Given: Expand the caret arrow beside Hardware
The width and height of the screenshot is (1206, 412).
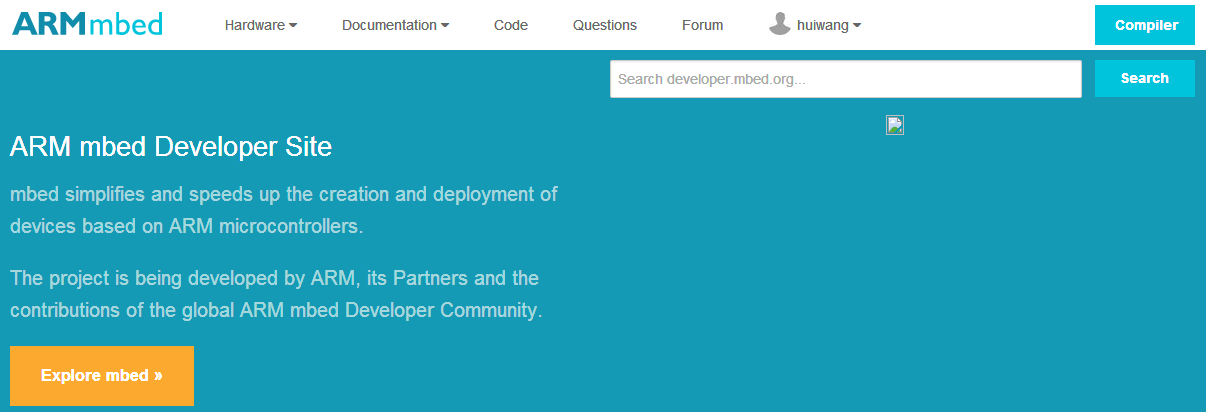Looking at the screenshot, I should point(293,26).
